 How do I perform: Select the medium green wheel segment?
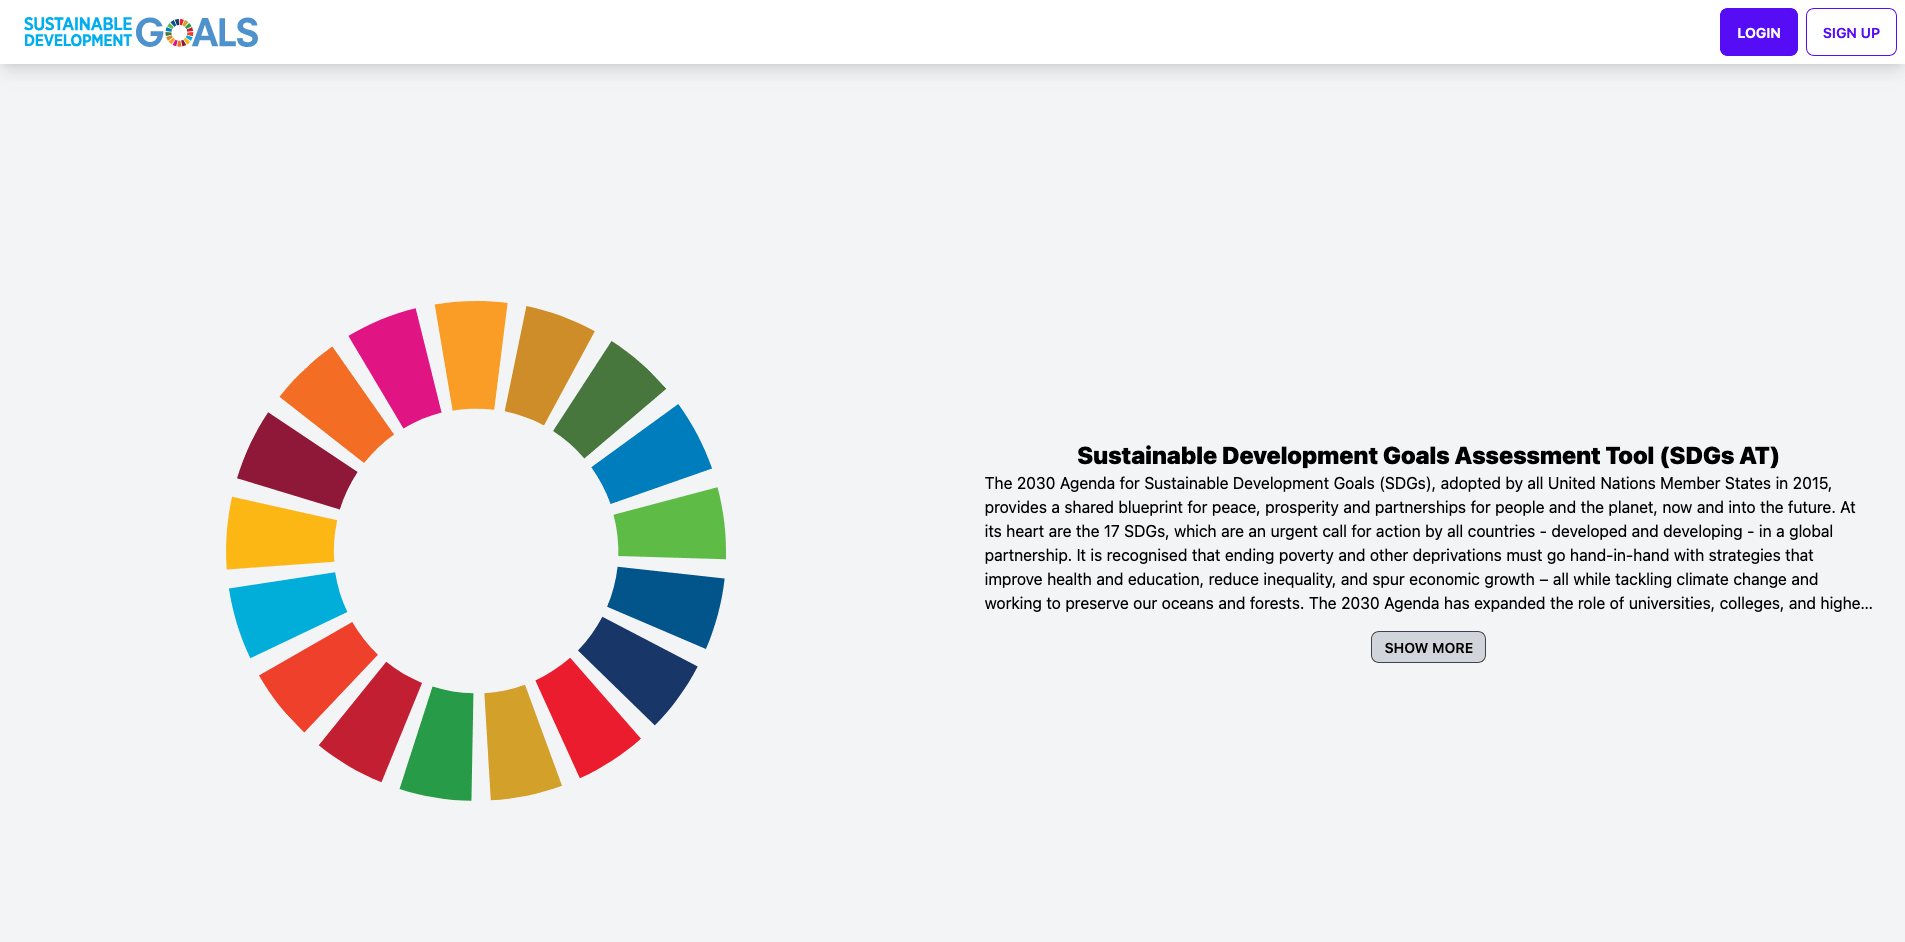(440, 744)
